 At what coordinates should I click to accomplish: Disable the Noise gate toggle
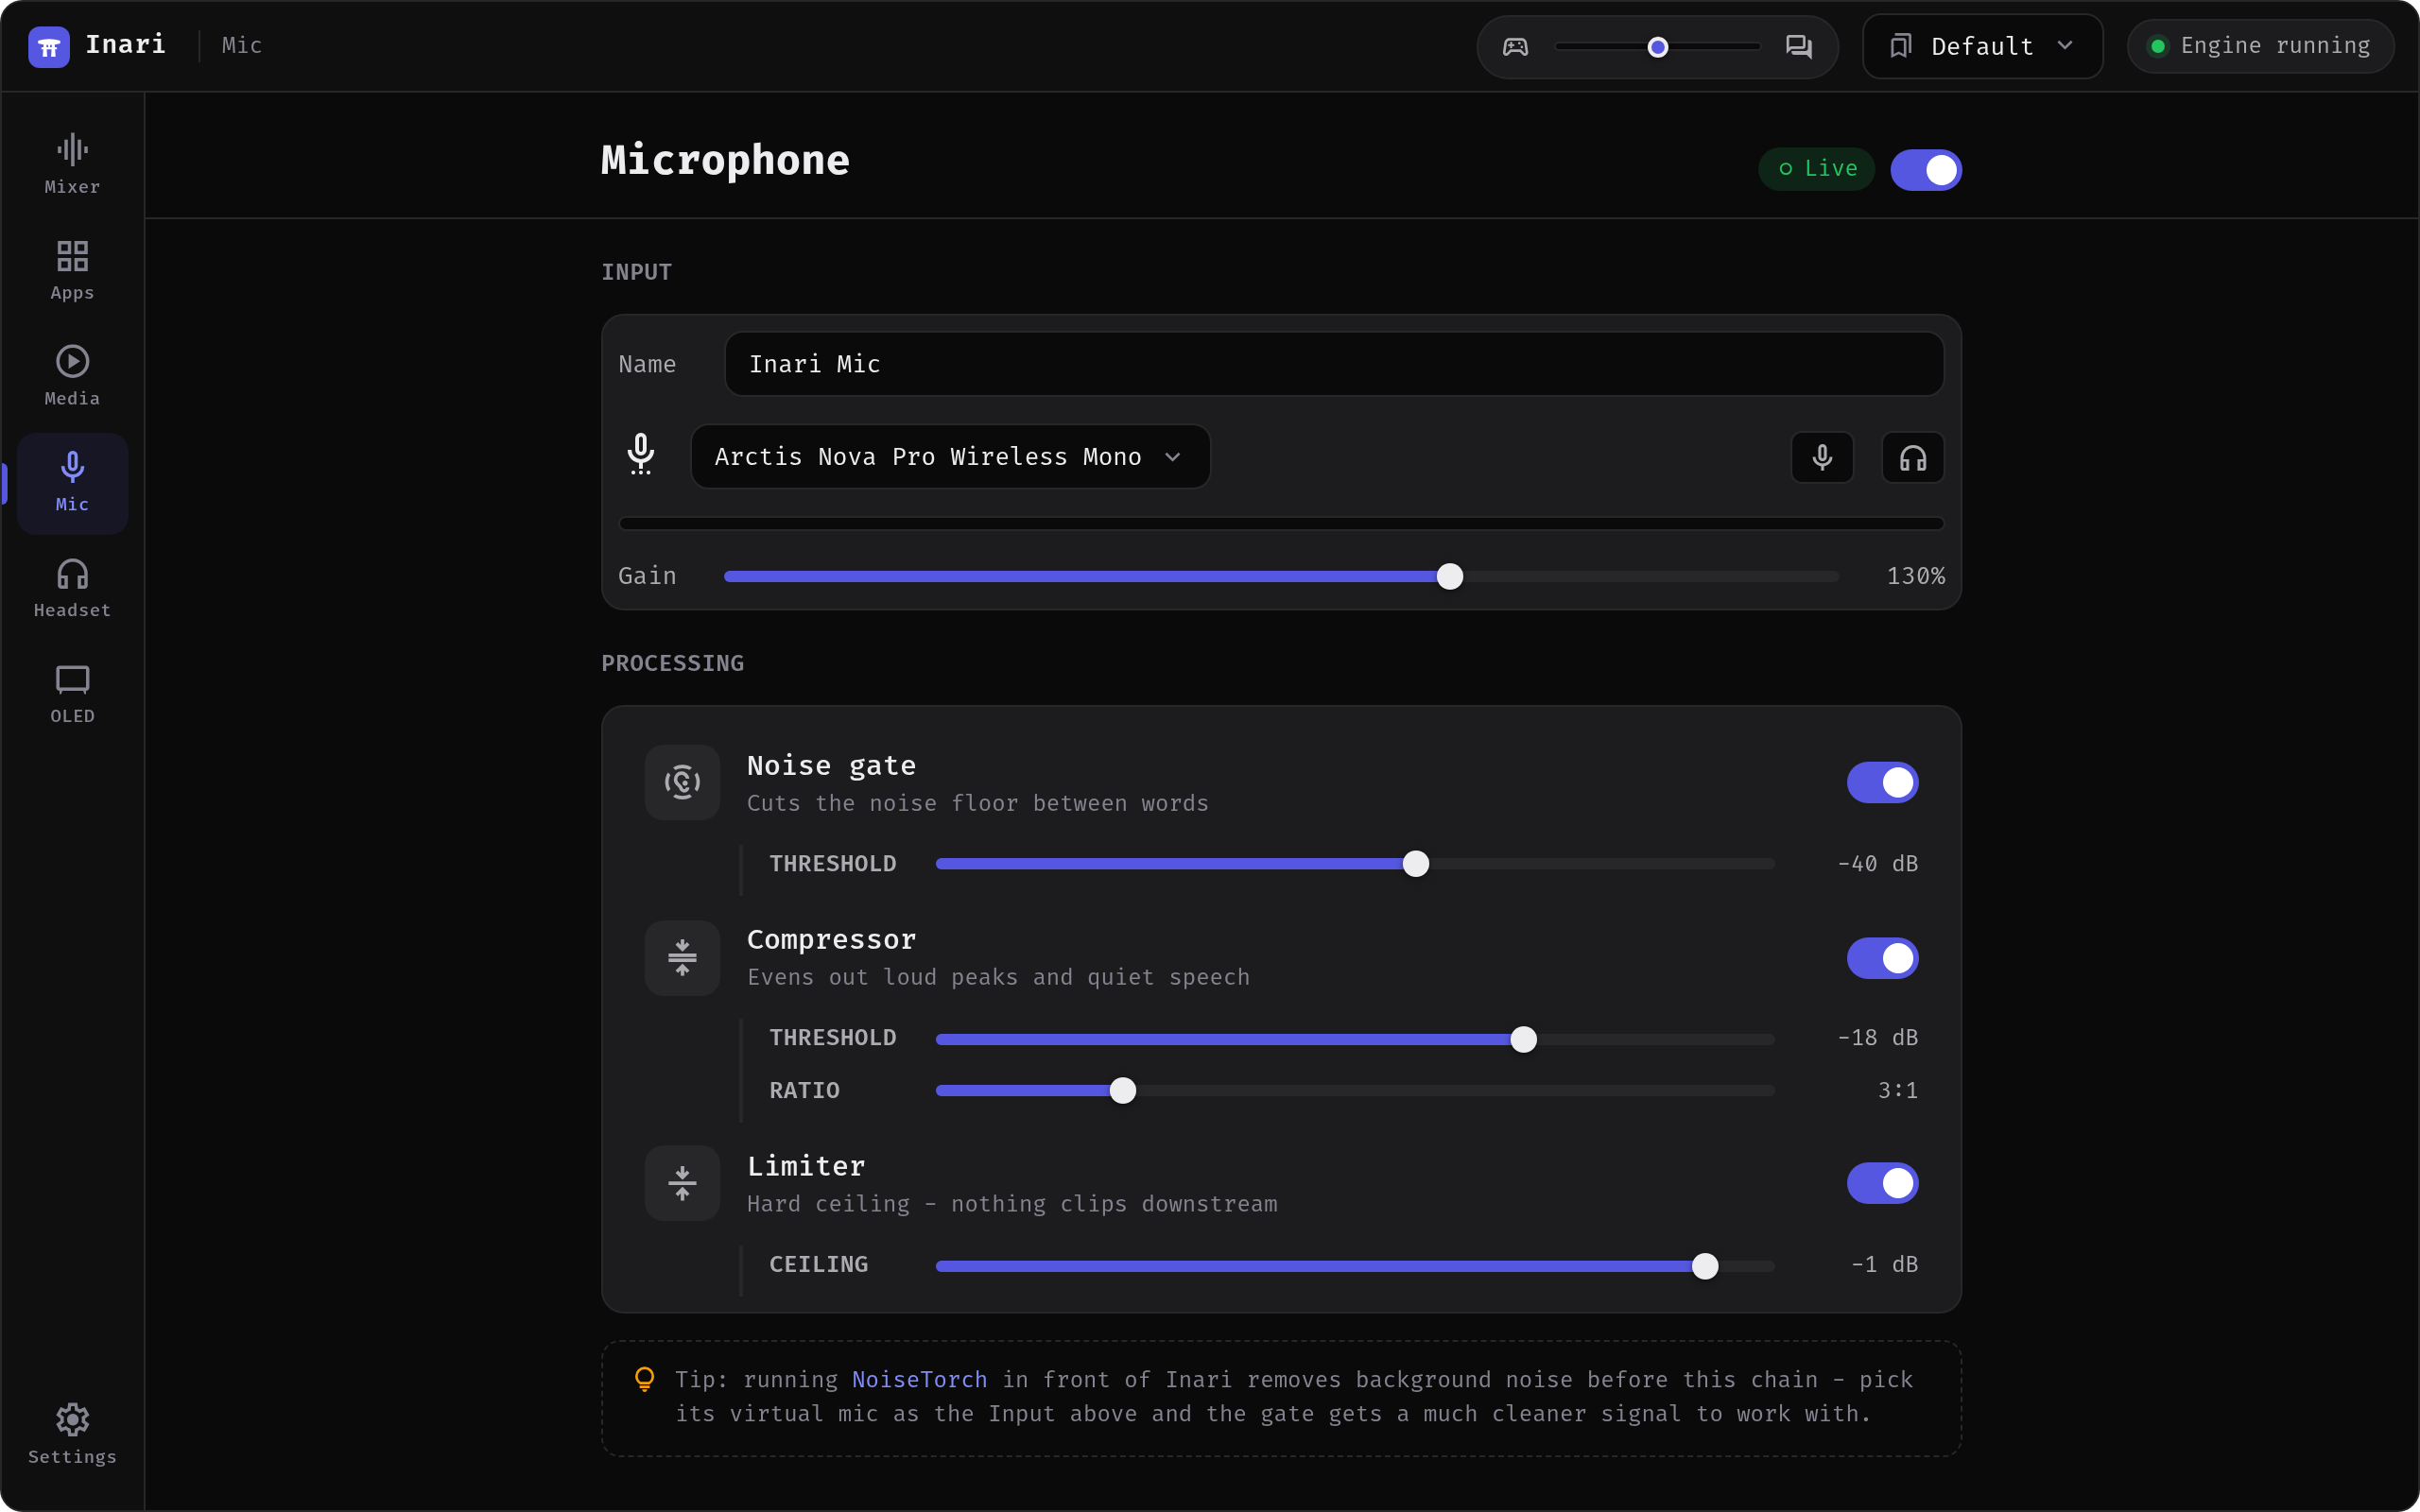[x=1882, y=782]
